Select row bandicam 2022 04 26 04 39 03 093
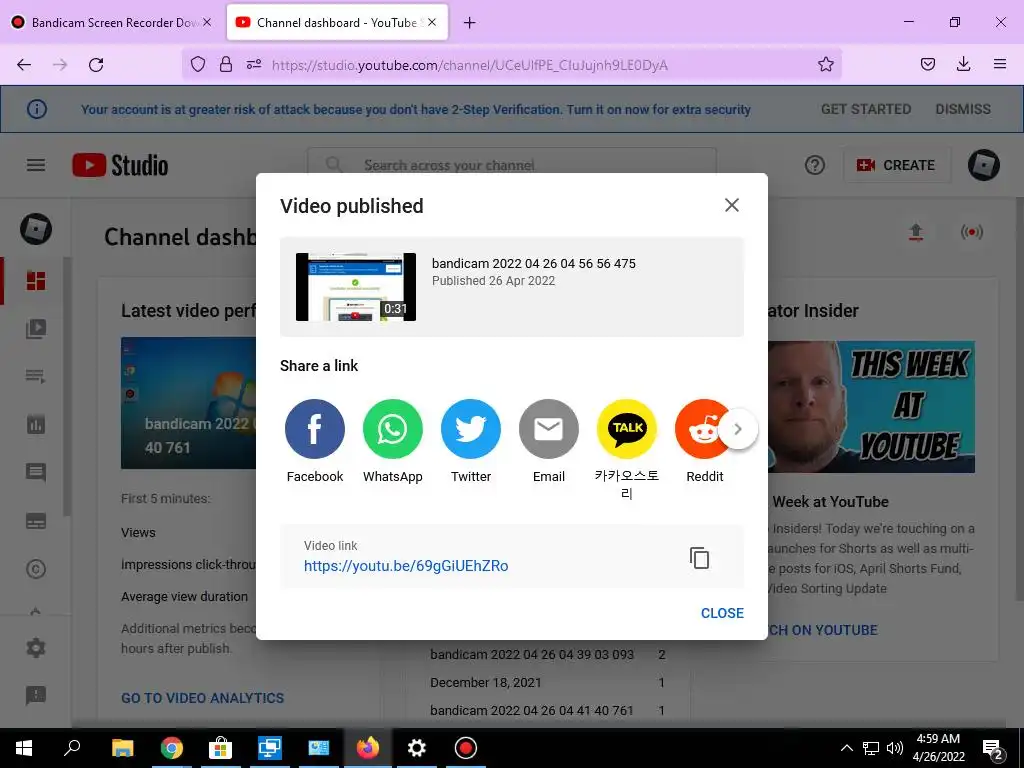 [547, 654]
